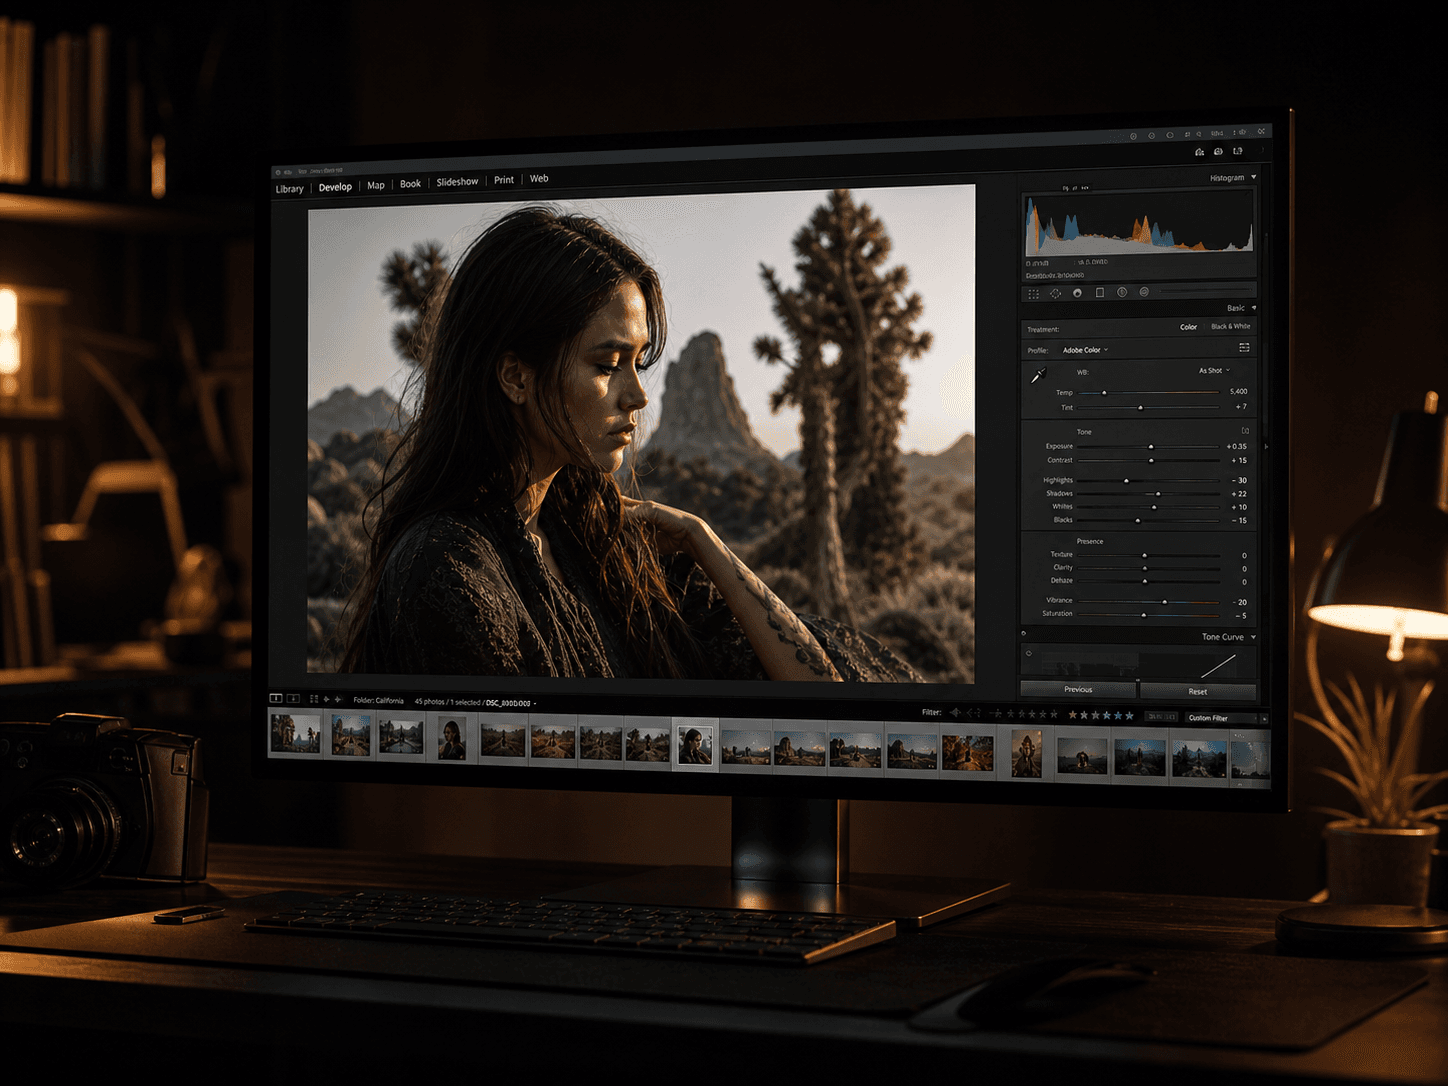1448x1086 pixels.
Task: Click the Highlights value -30
Action: pyautogui.click(x=1239, y=481)
